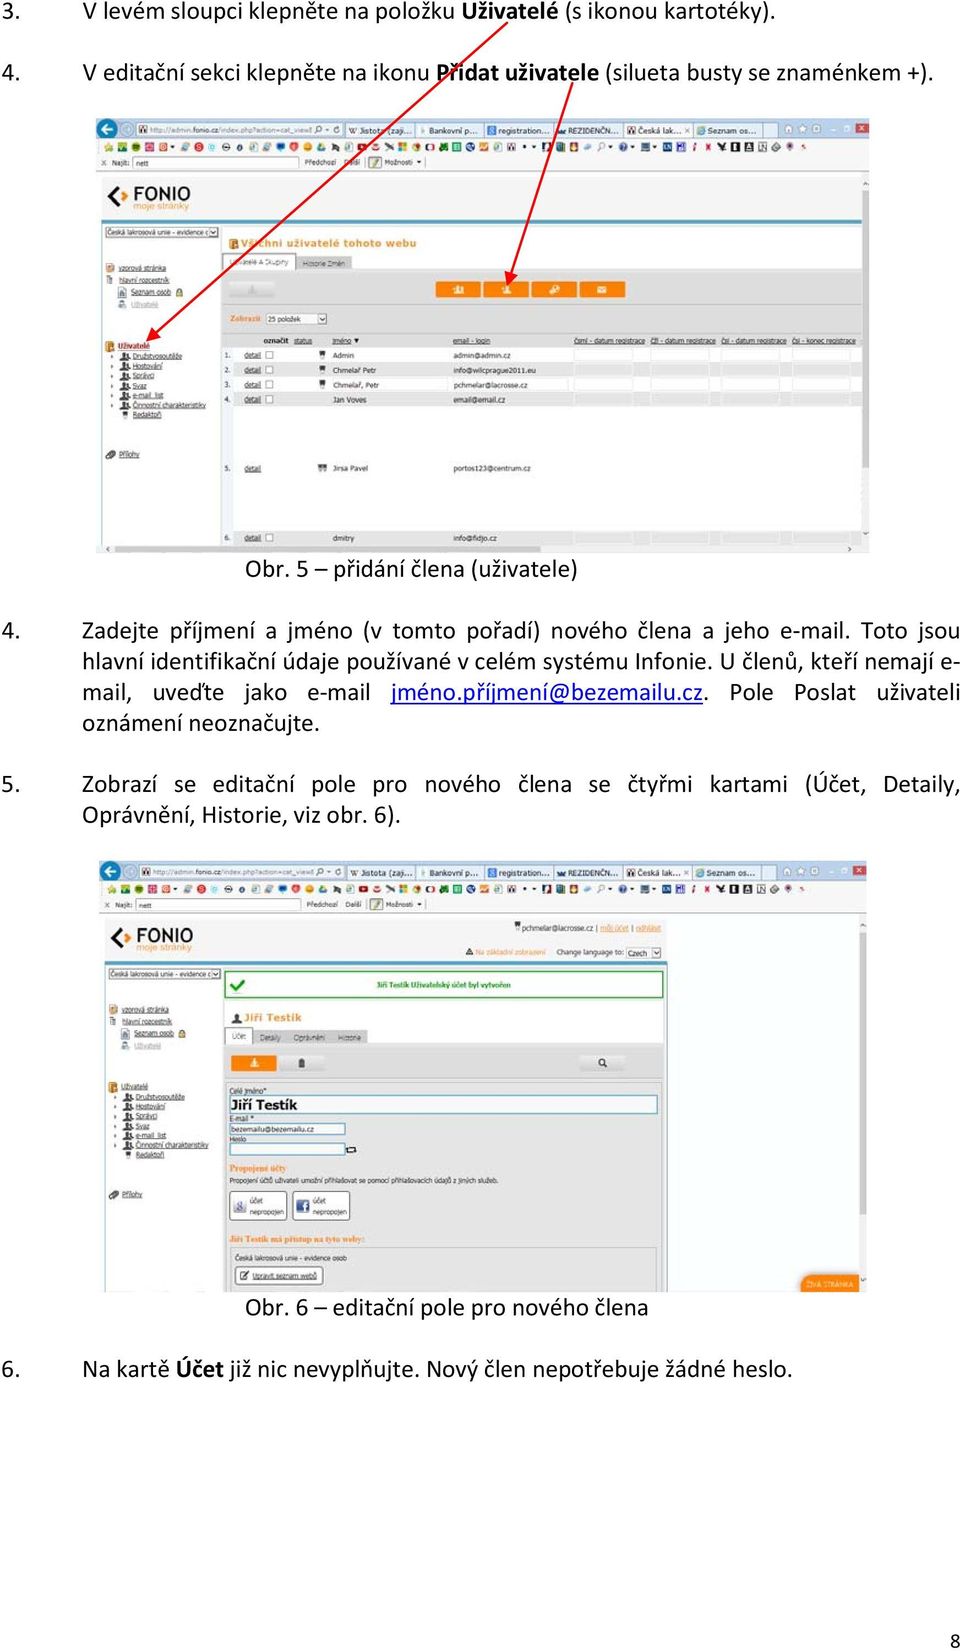Click the Upravit seznam webů button in Obr. 6

(x=279, y=1275)
